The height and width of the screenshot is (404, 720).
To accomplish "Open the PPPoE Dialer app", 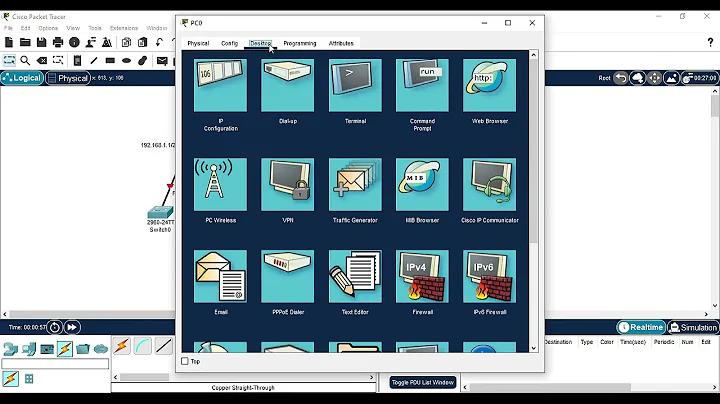I will coord(287,276).
